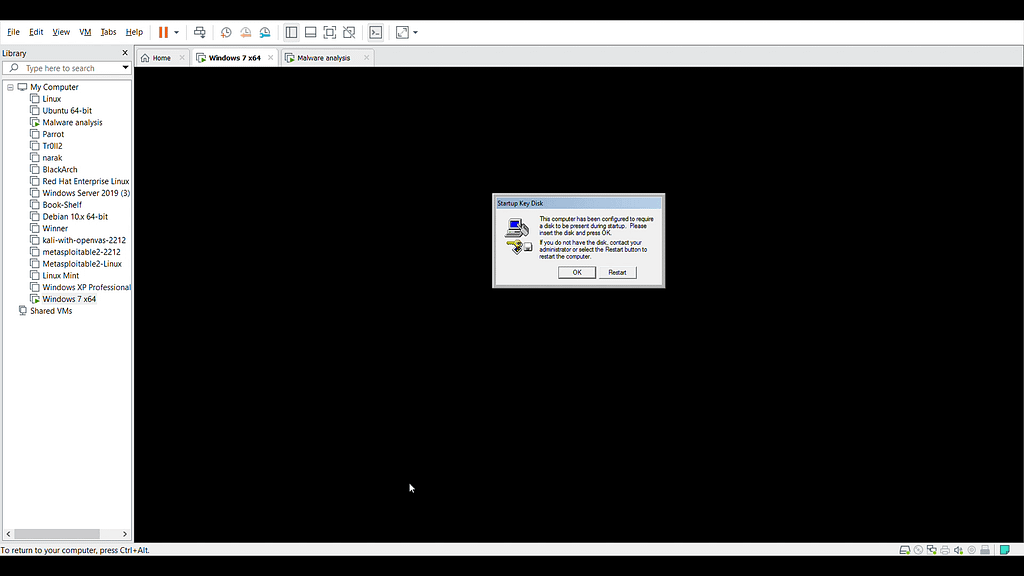Select Shared VMs in library

(x=50, y=310)
